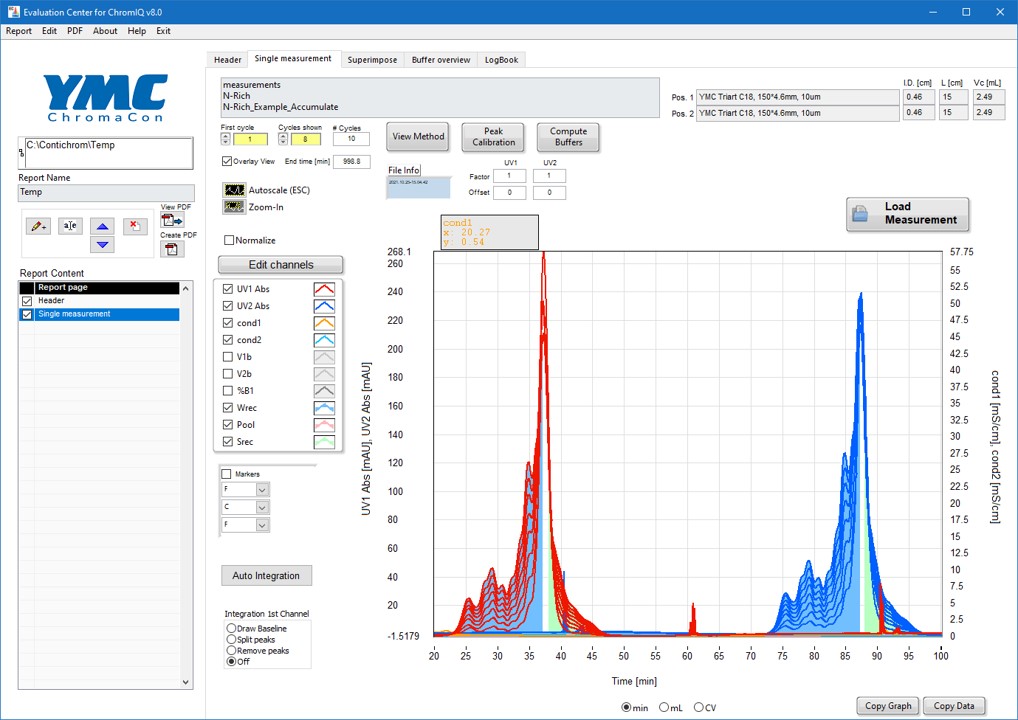The image size is (1018, 720).
Task: Increment the First cycle stepper
Action: [225, 136]
